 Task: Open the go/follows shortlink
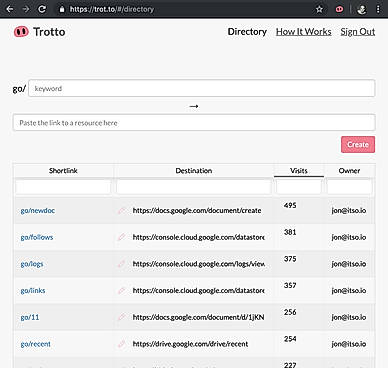coord(37,237)
